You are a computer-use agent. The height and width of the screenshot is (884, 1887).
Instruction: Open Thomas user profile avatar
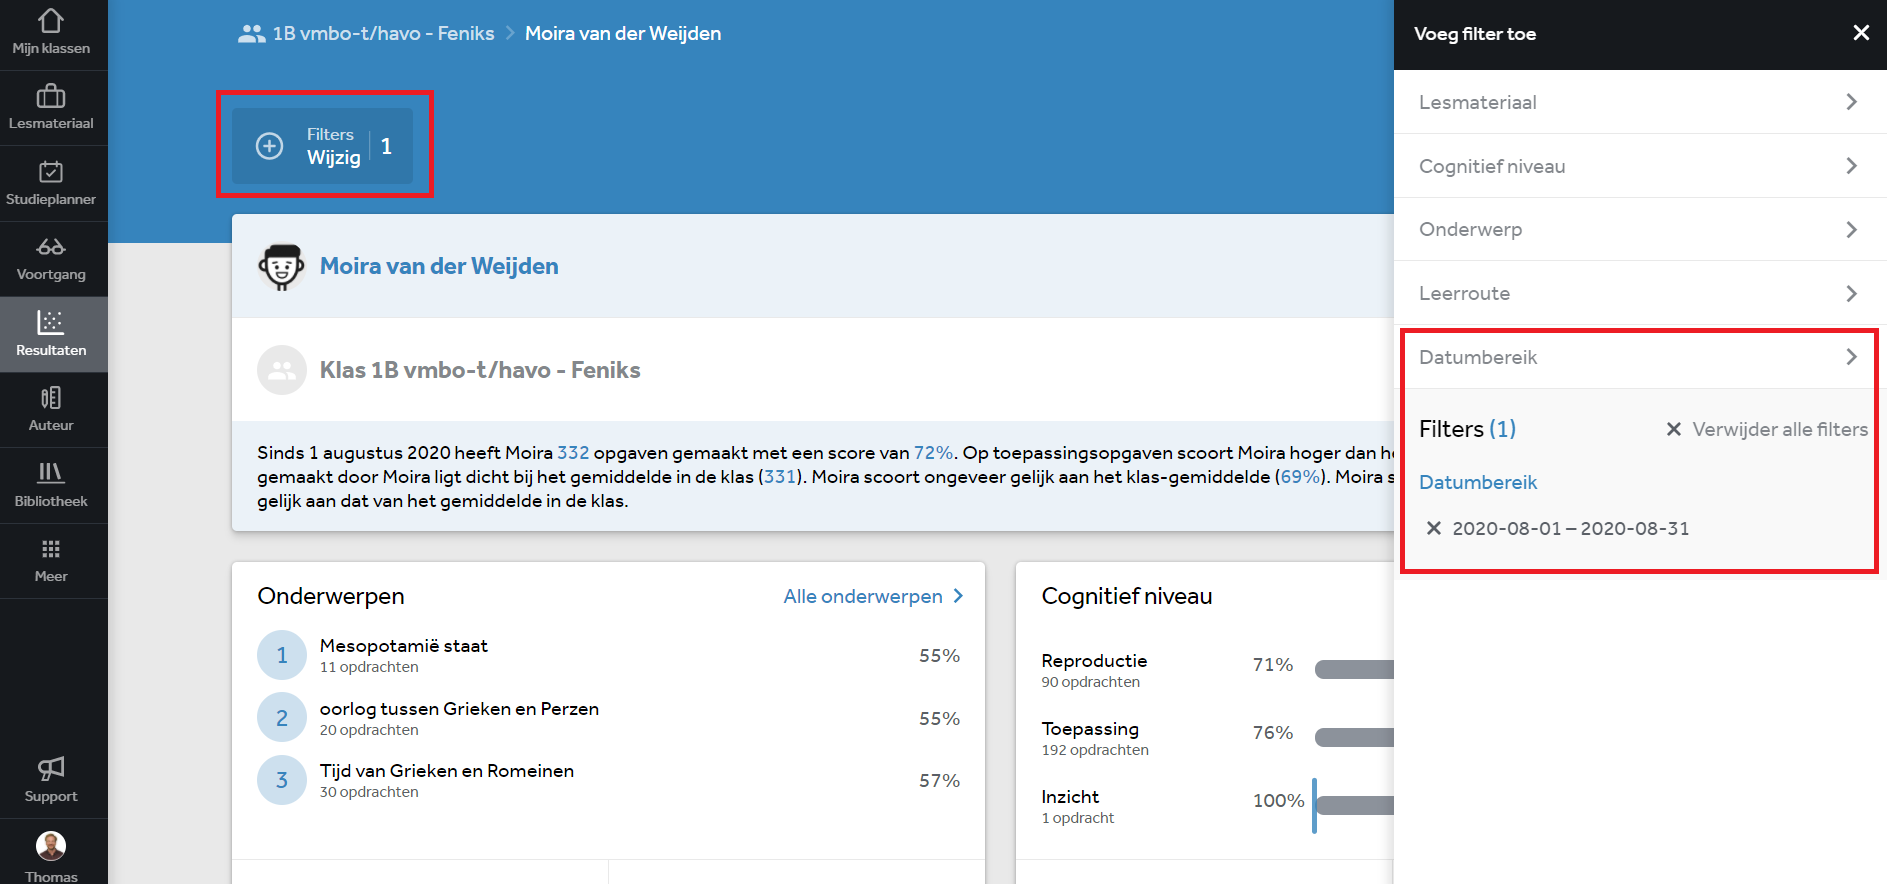[51, 846]
